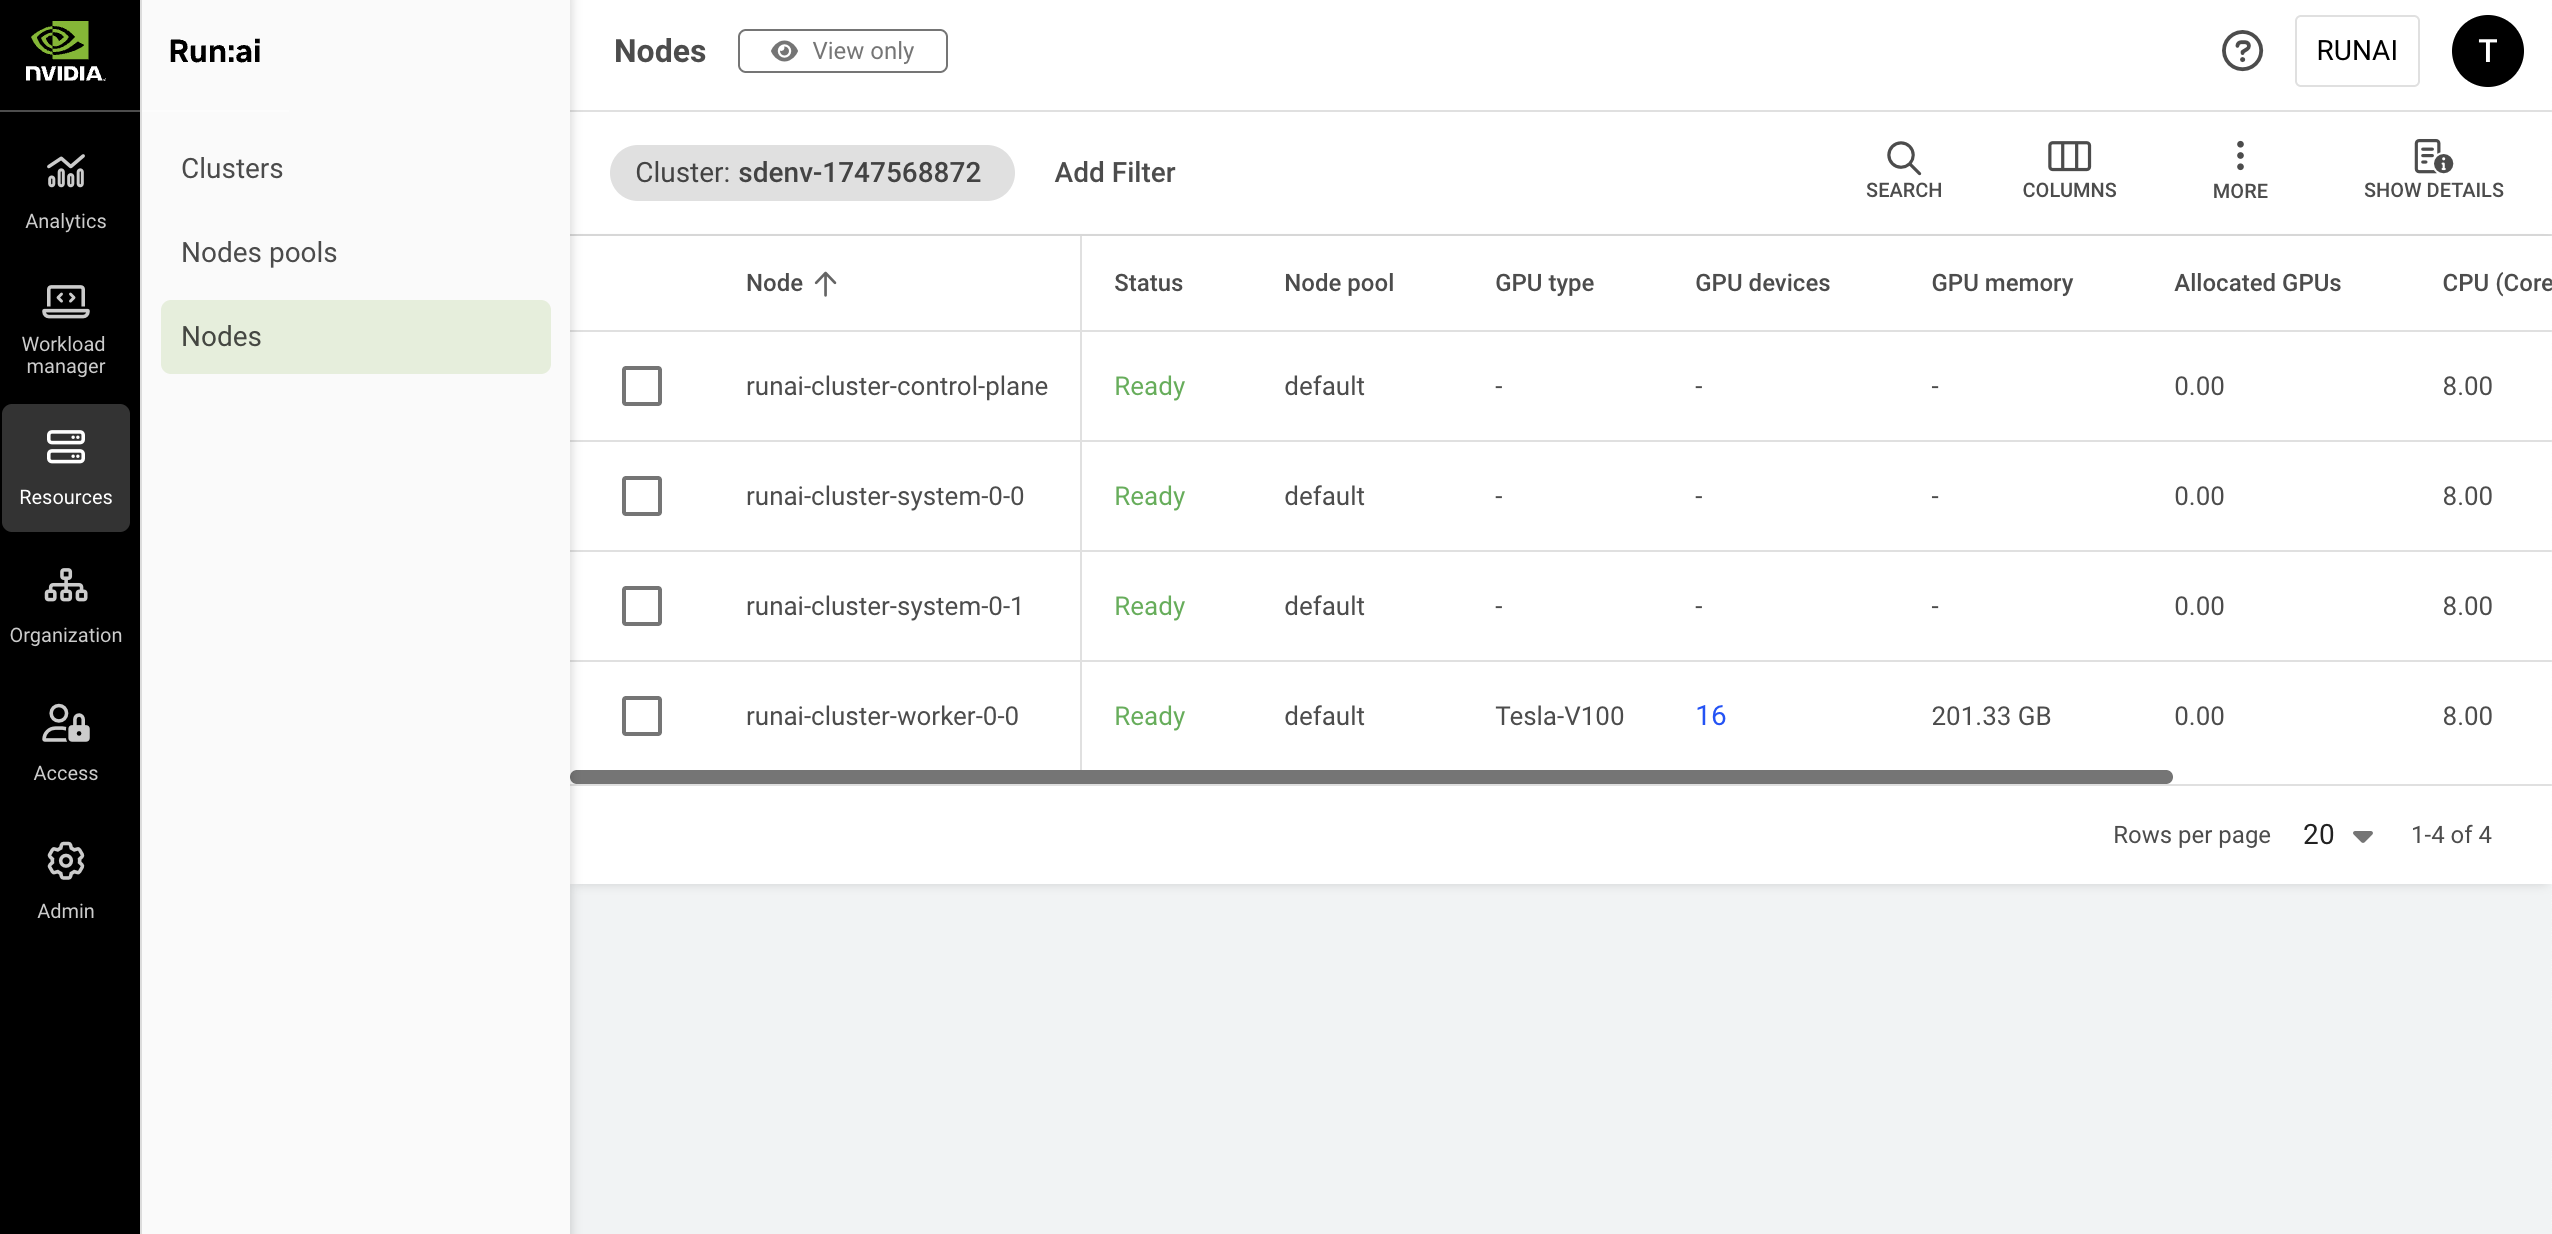The height and width of the screenshot is (1234, 2552).
Task: Go to Clusters in side menu
Action: [232, 168]
